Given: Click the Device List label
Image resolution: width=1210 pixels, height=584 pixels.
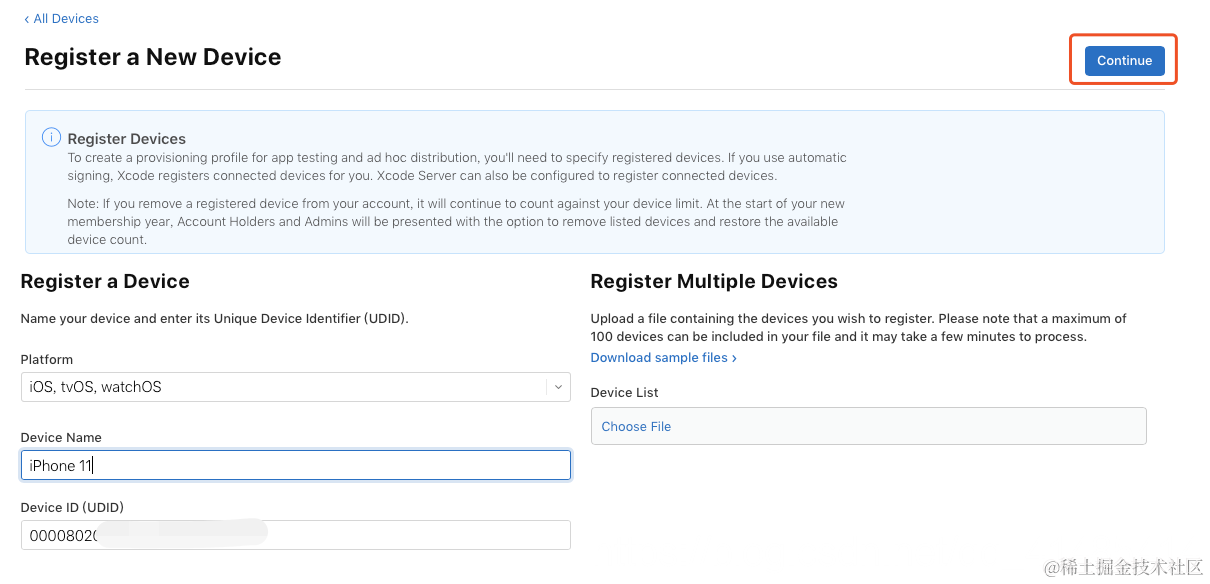Looking at the screenshot, I should coord(625,393).
